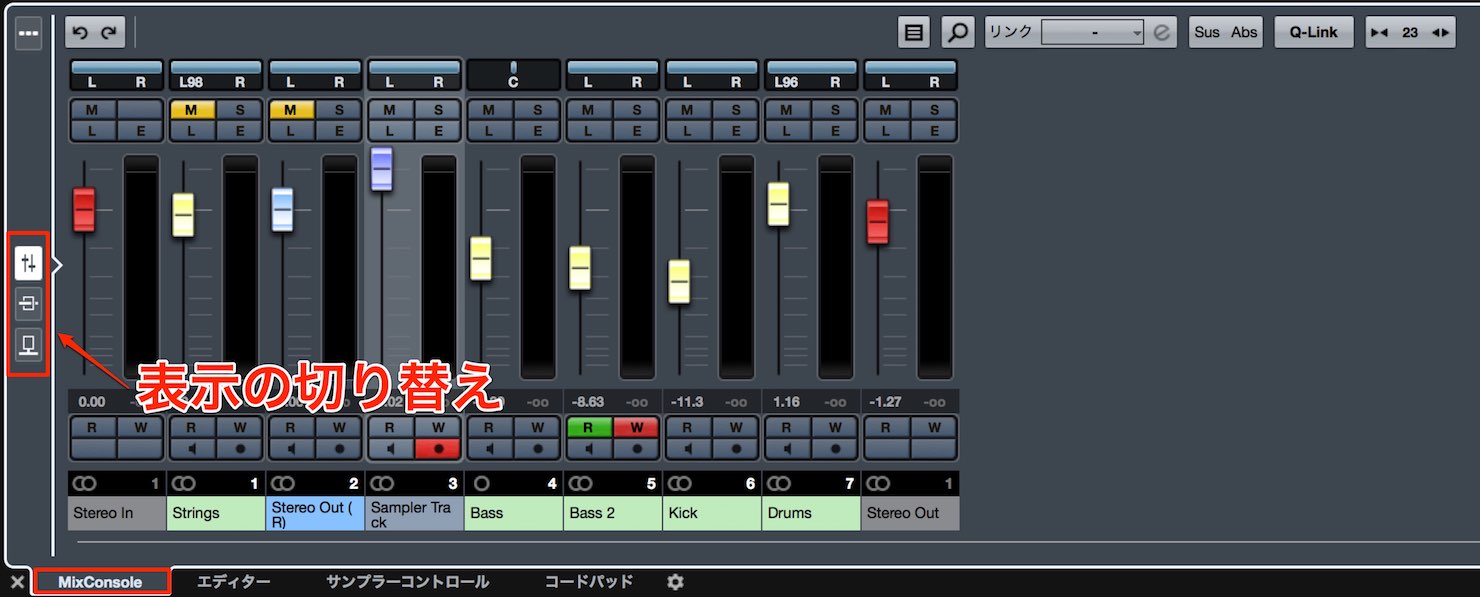Unmute the Strings channel
This screenshot has height=597, width=1480.
click(192, 110)
